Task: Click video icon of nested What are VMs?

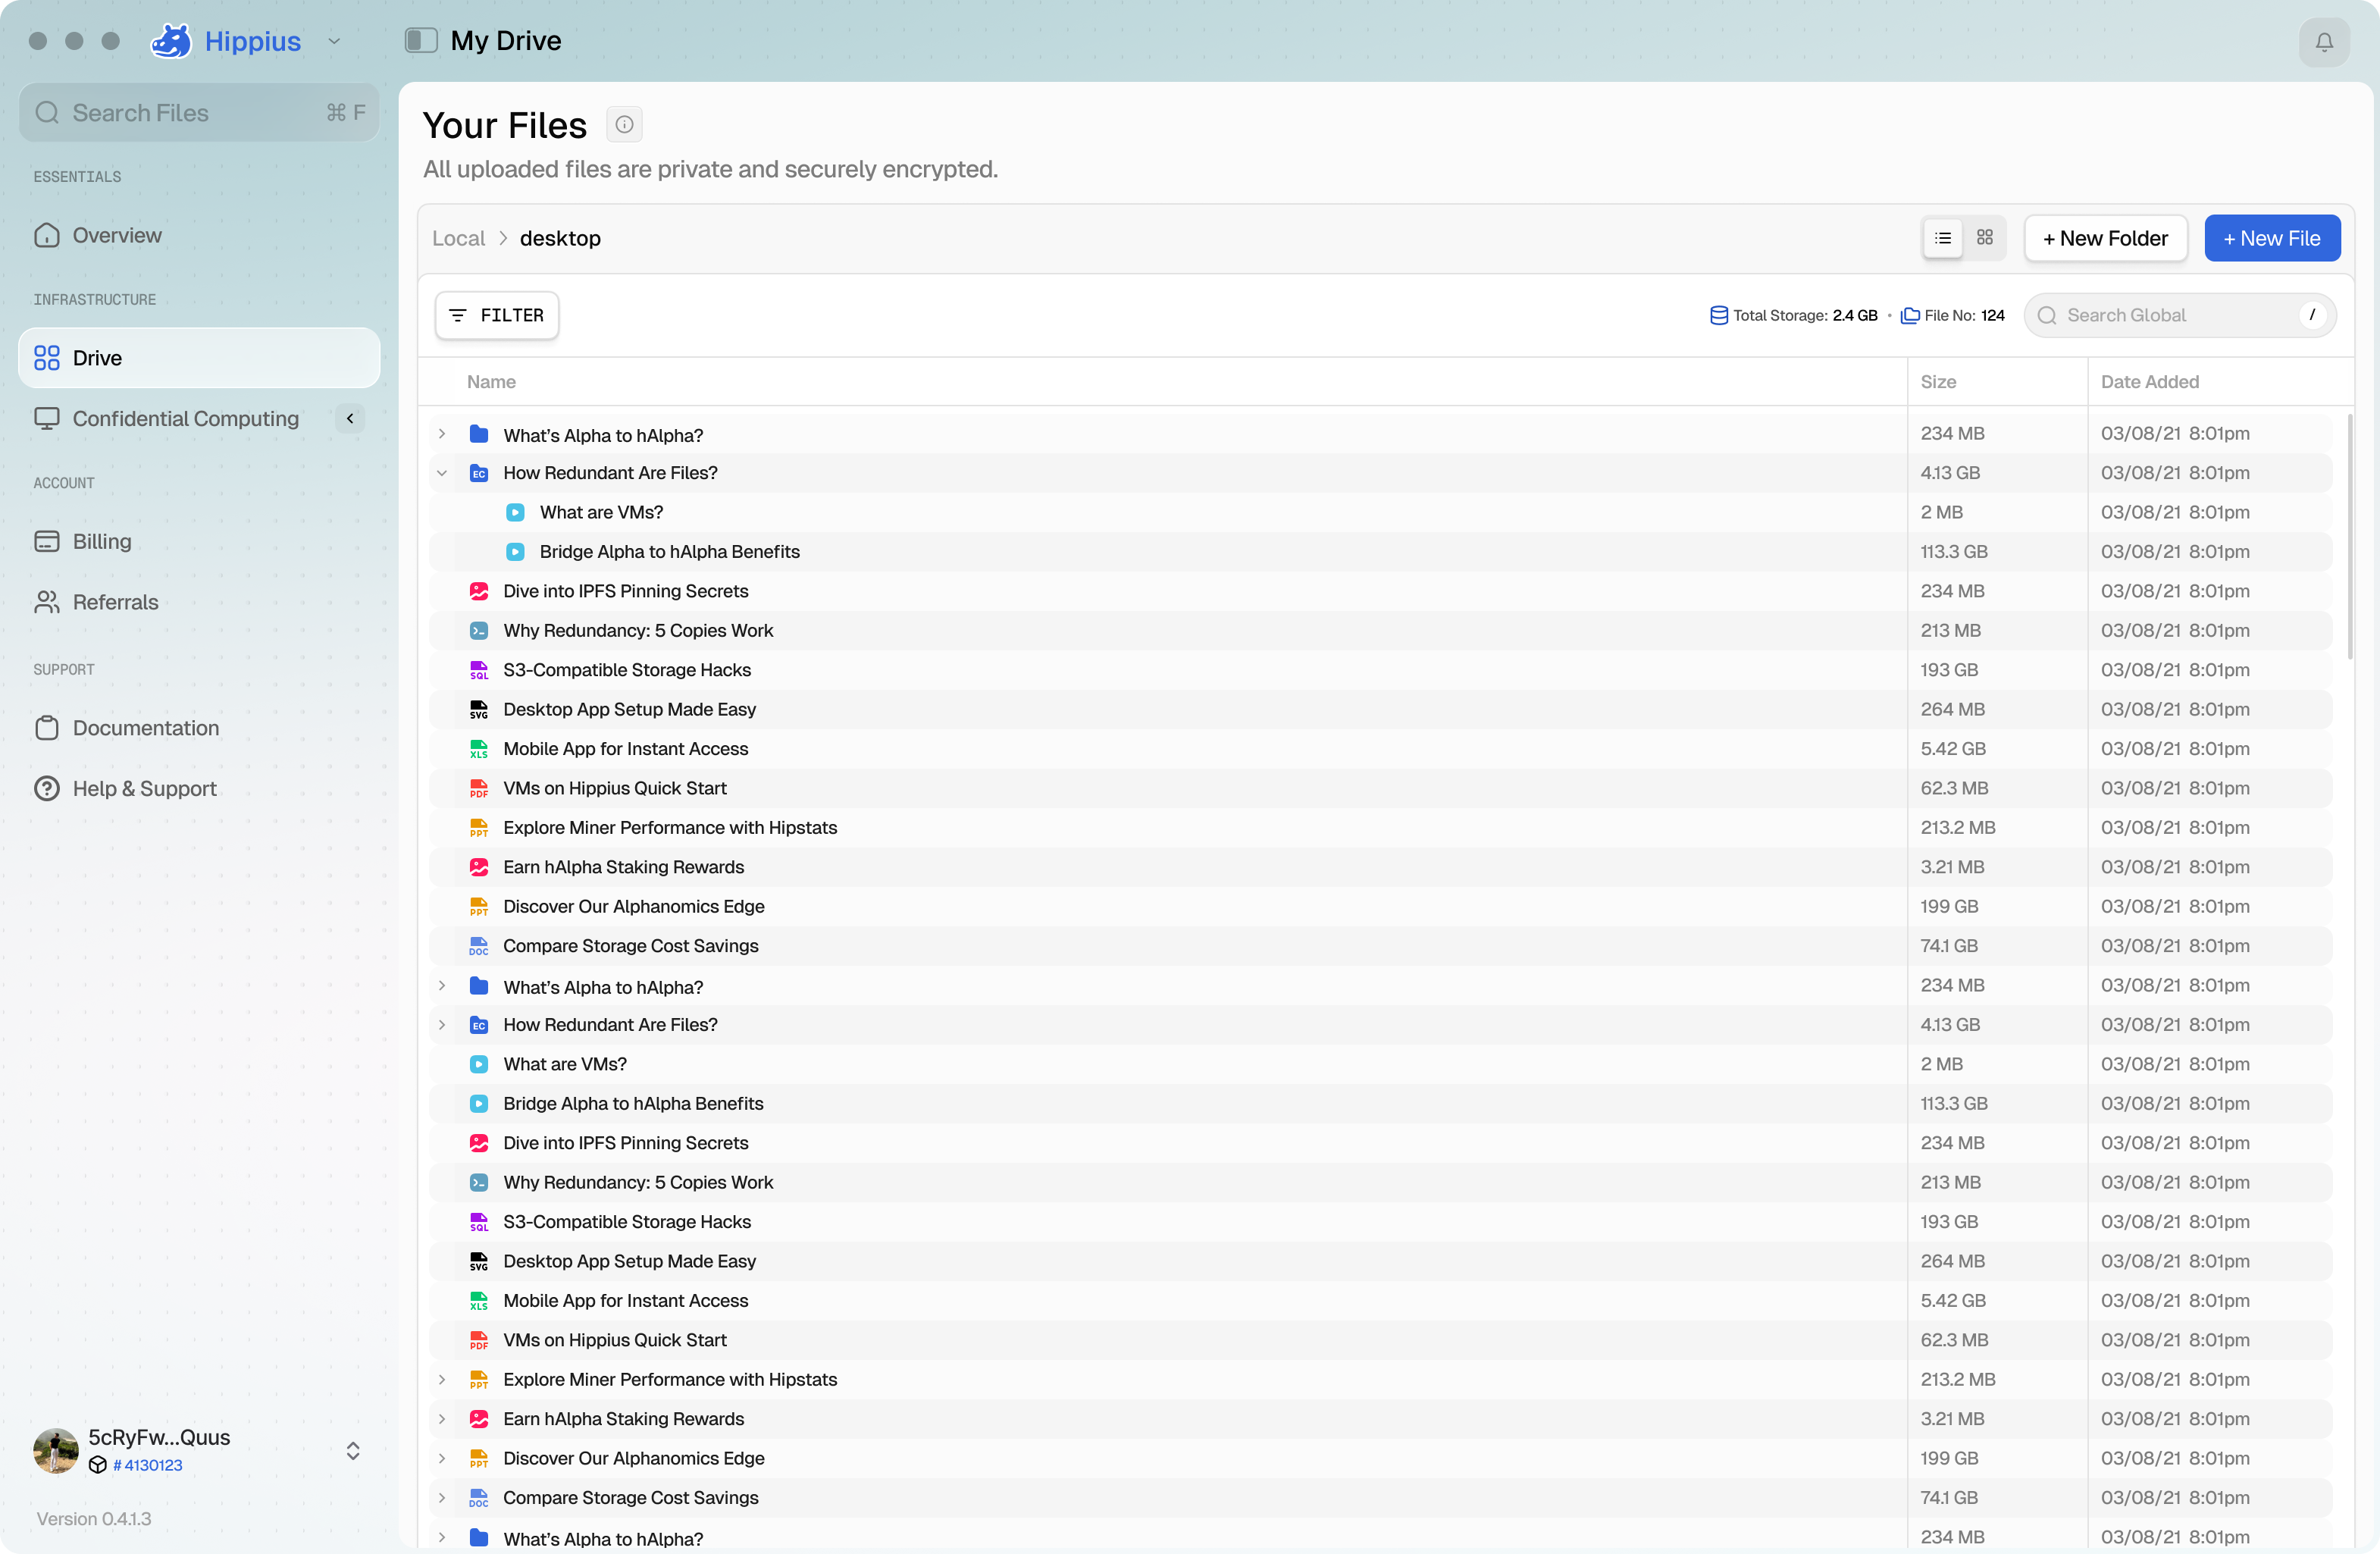Action: pos(515,512)
